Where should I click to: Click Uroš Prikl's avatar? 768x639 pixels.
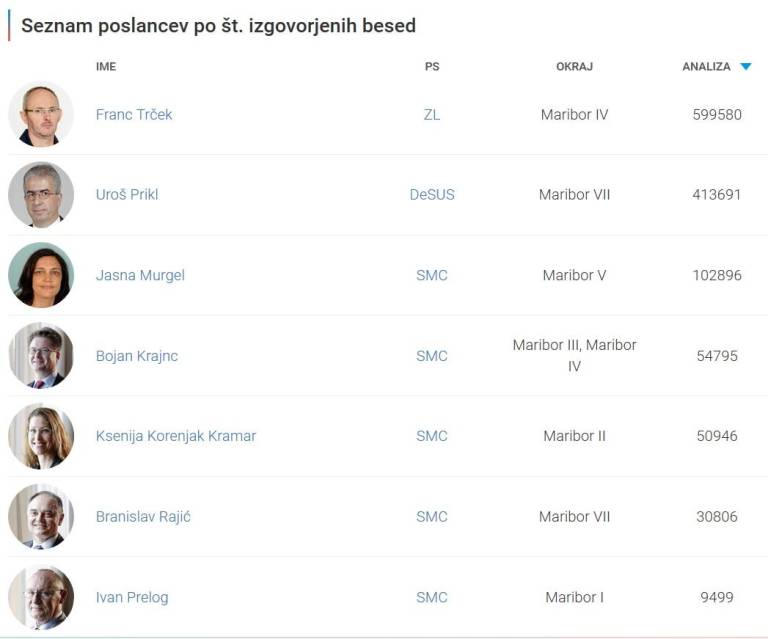point(41,194)
